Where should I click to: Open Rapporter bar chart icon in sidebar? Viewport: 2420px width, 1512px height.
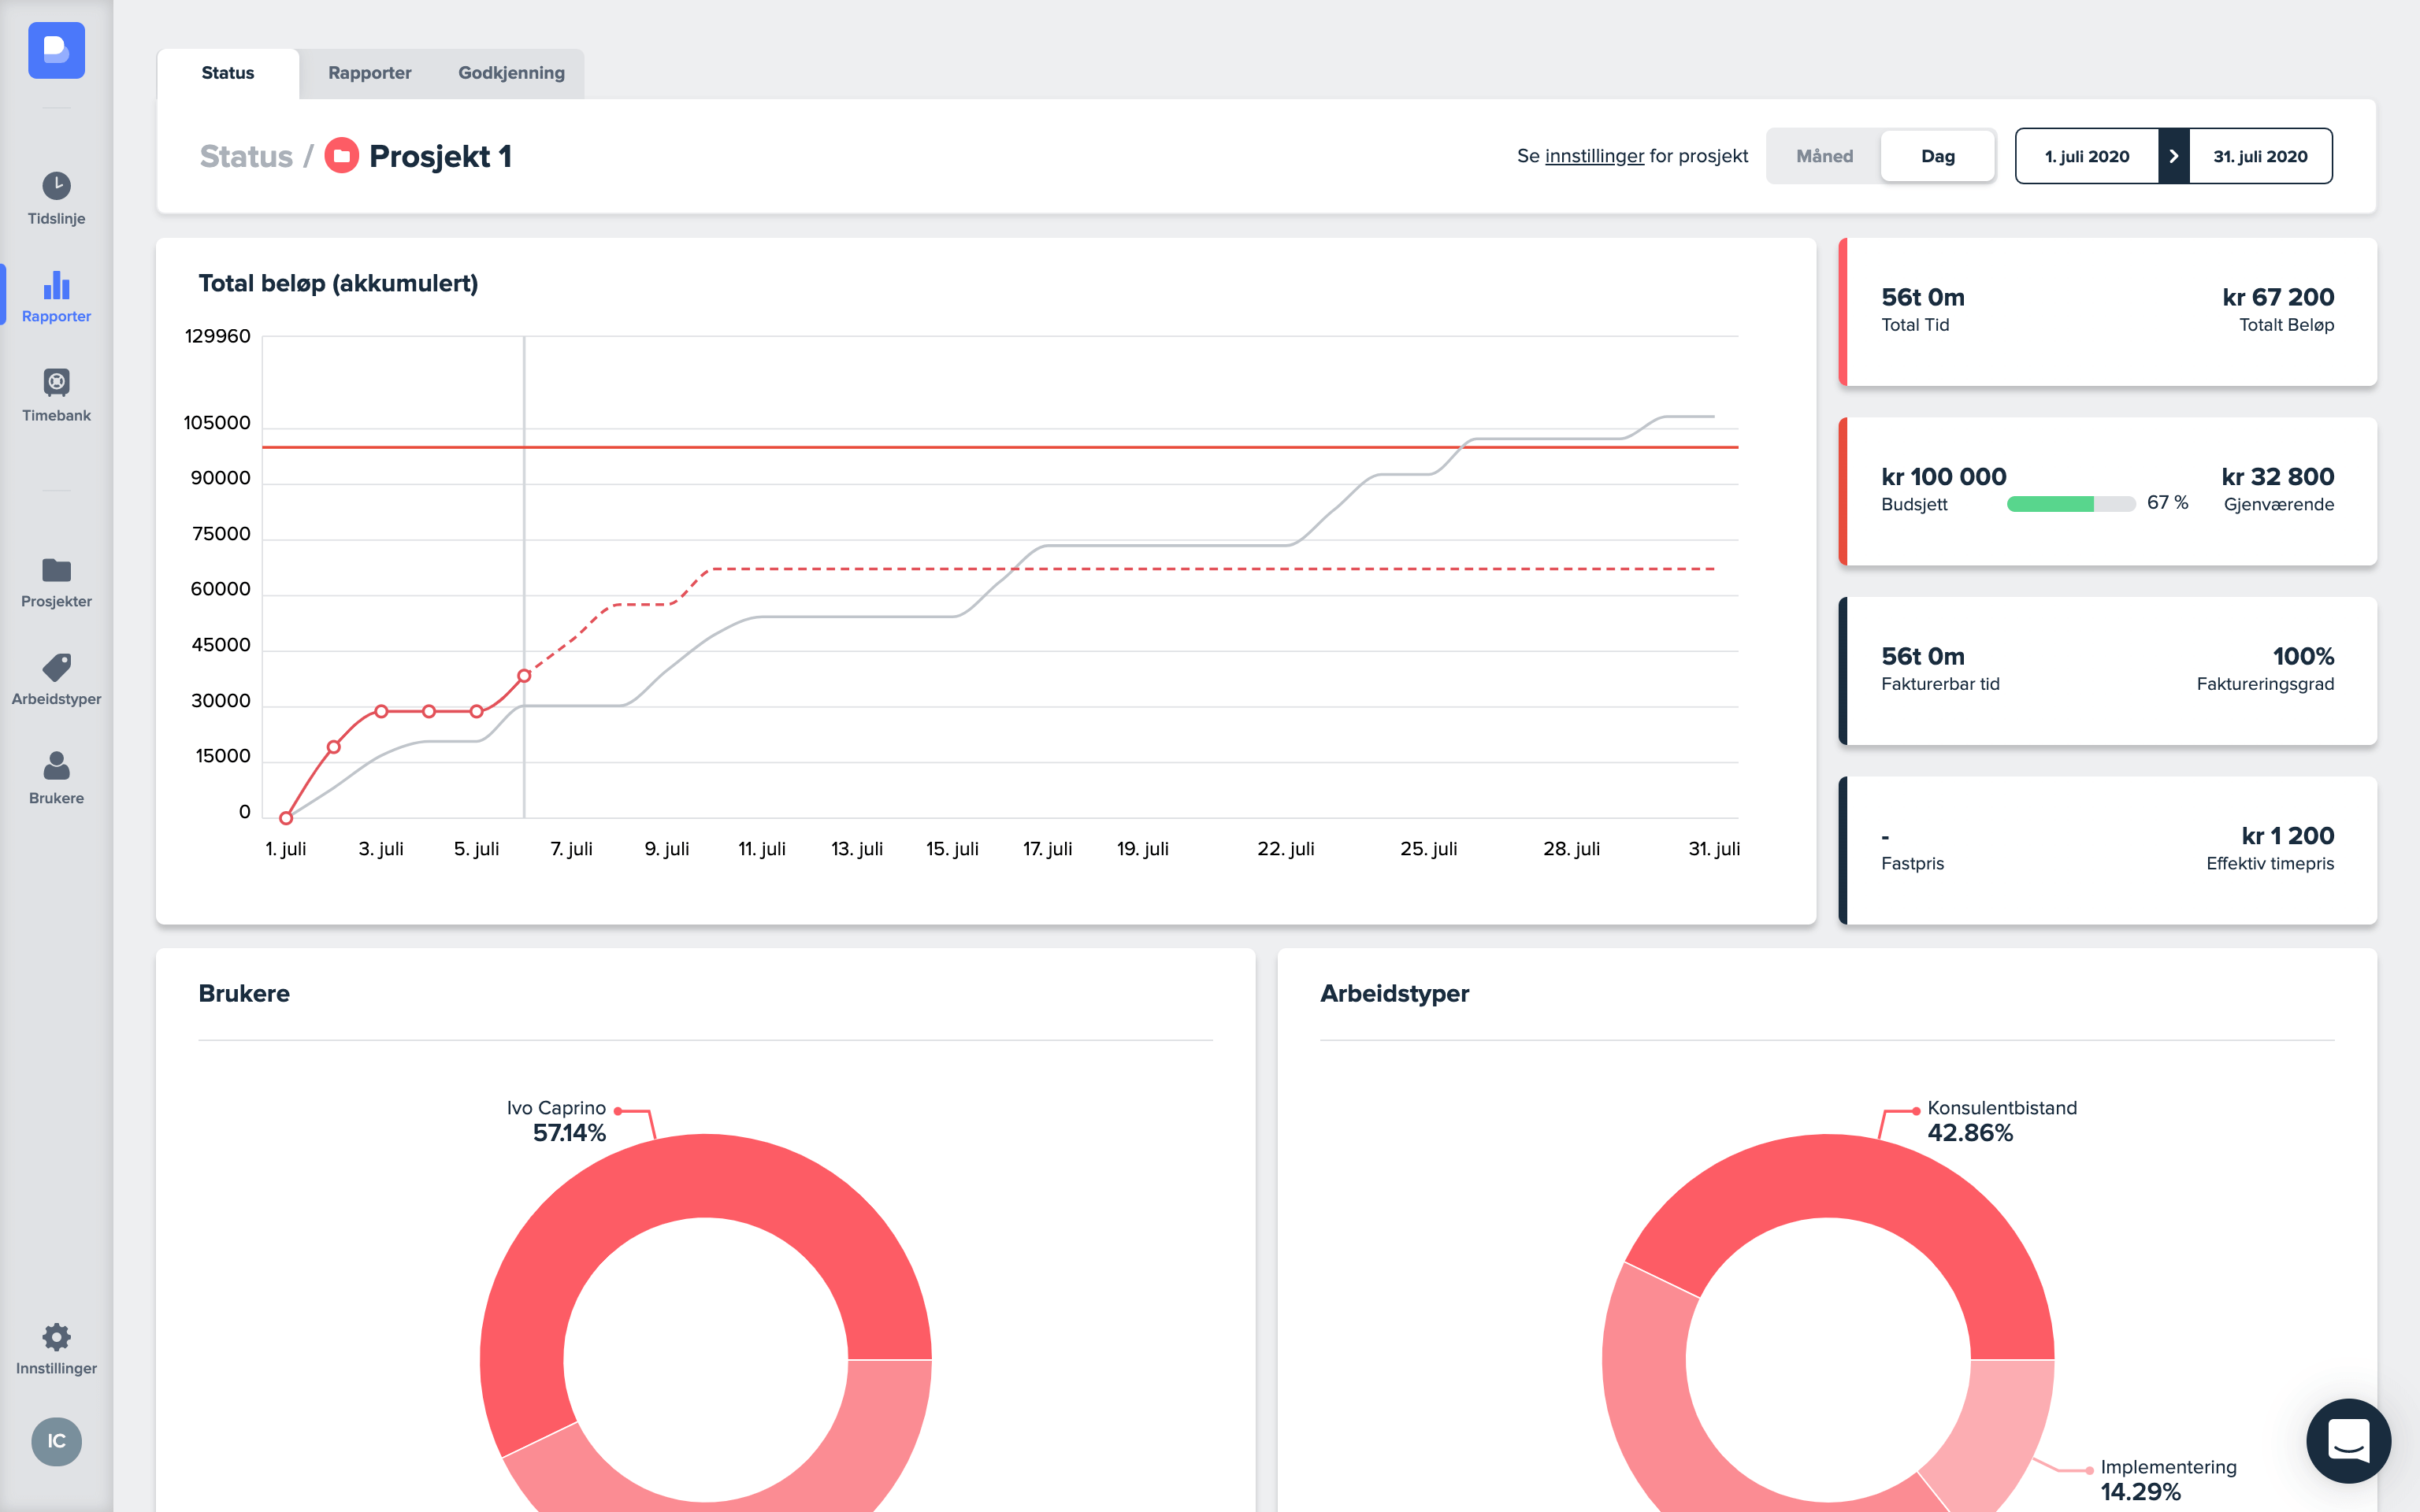point(56,285)
